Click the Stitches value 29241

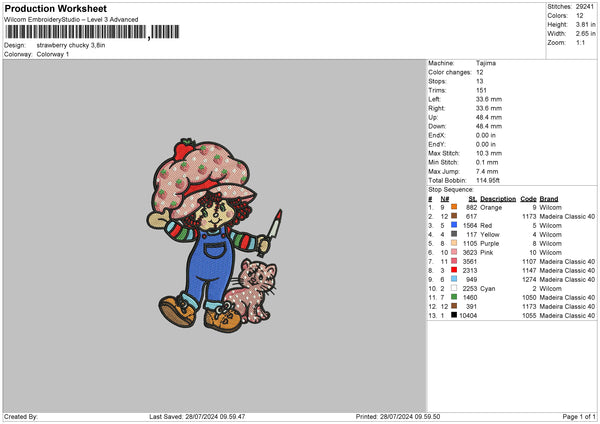click(x=585, y=7)
